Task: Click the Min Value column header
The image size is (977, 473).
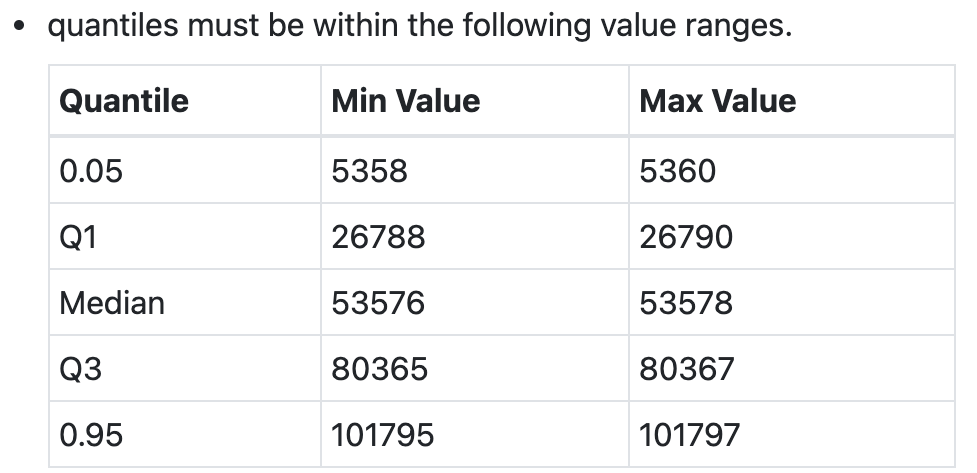Action: coord(406,101)
